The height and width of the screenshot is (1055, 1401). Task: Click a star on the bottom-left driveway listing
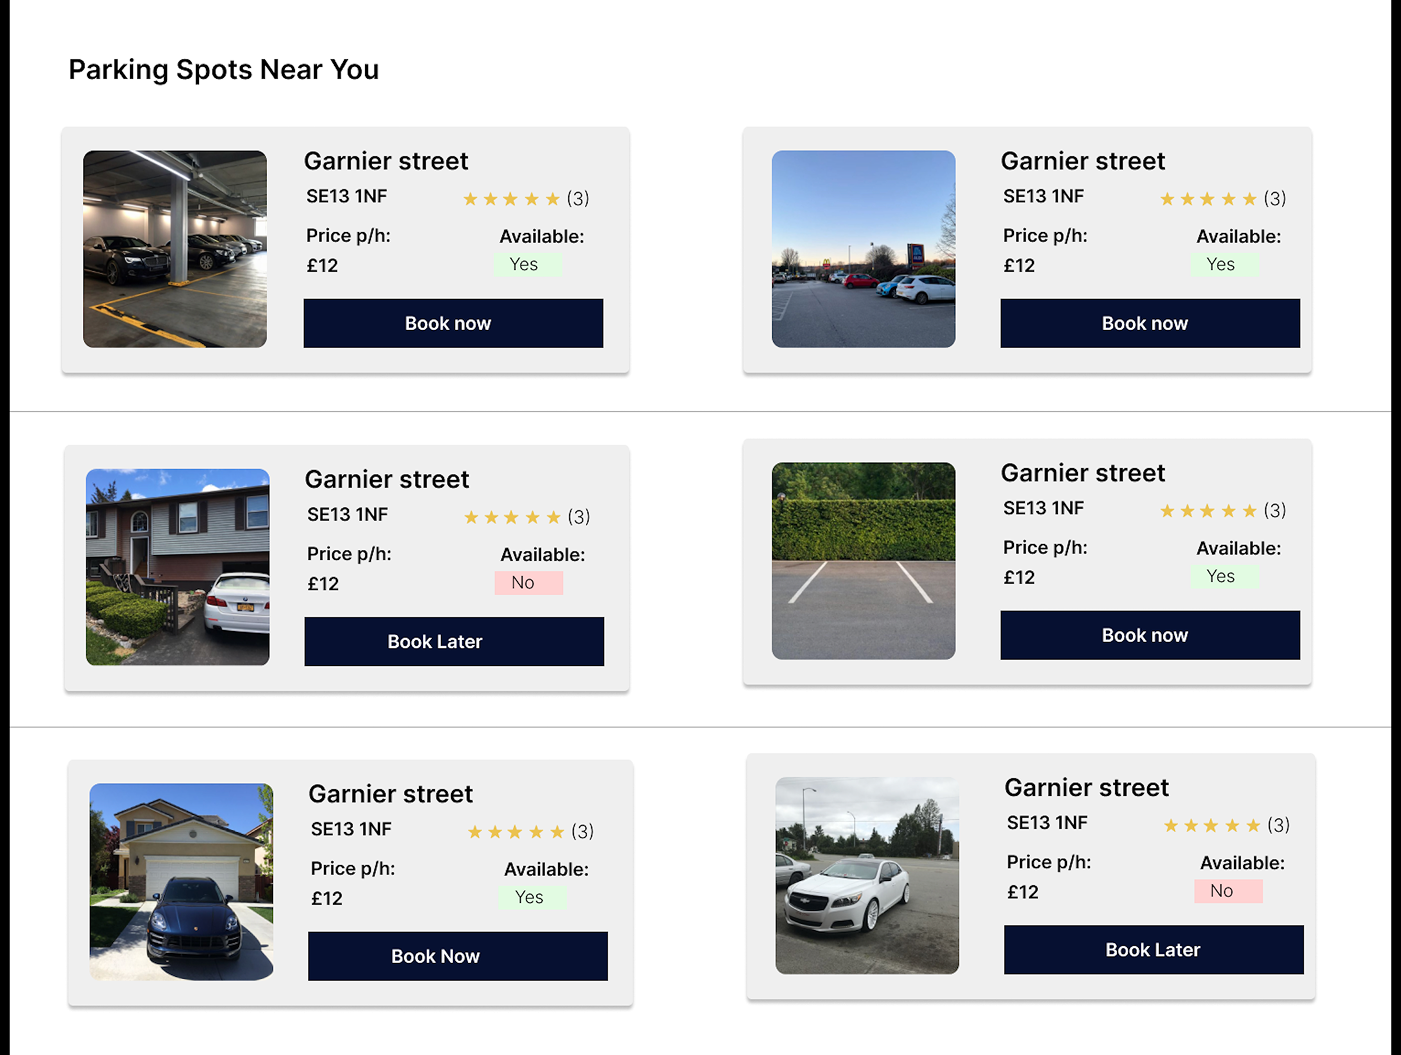point(515,831)
